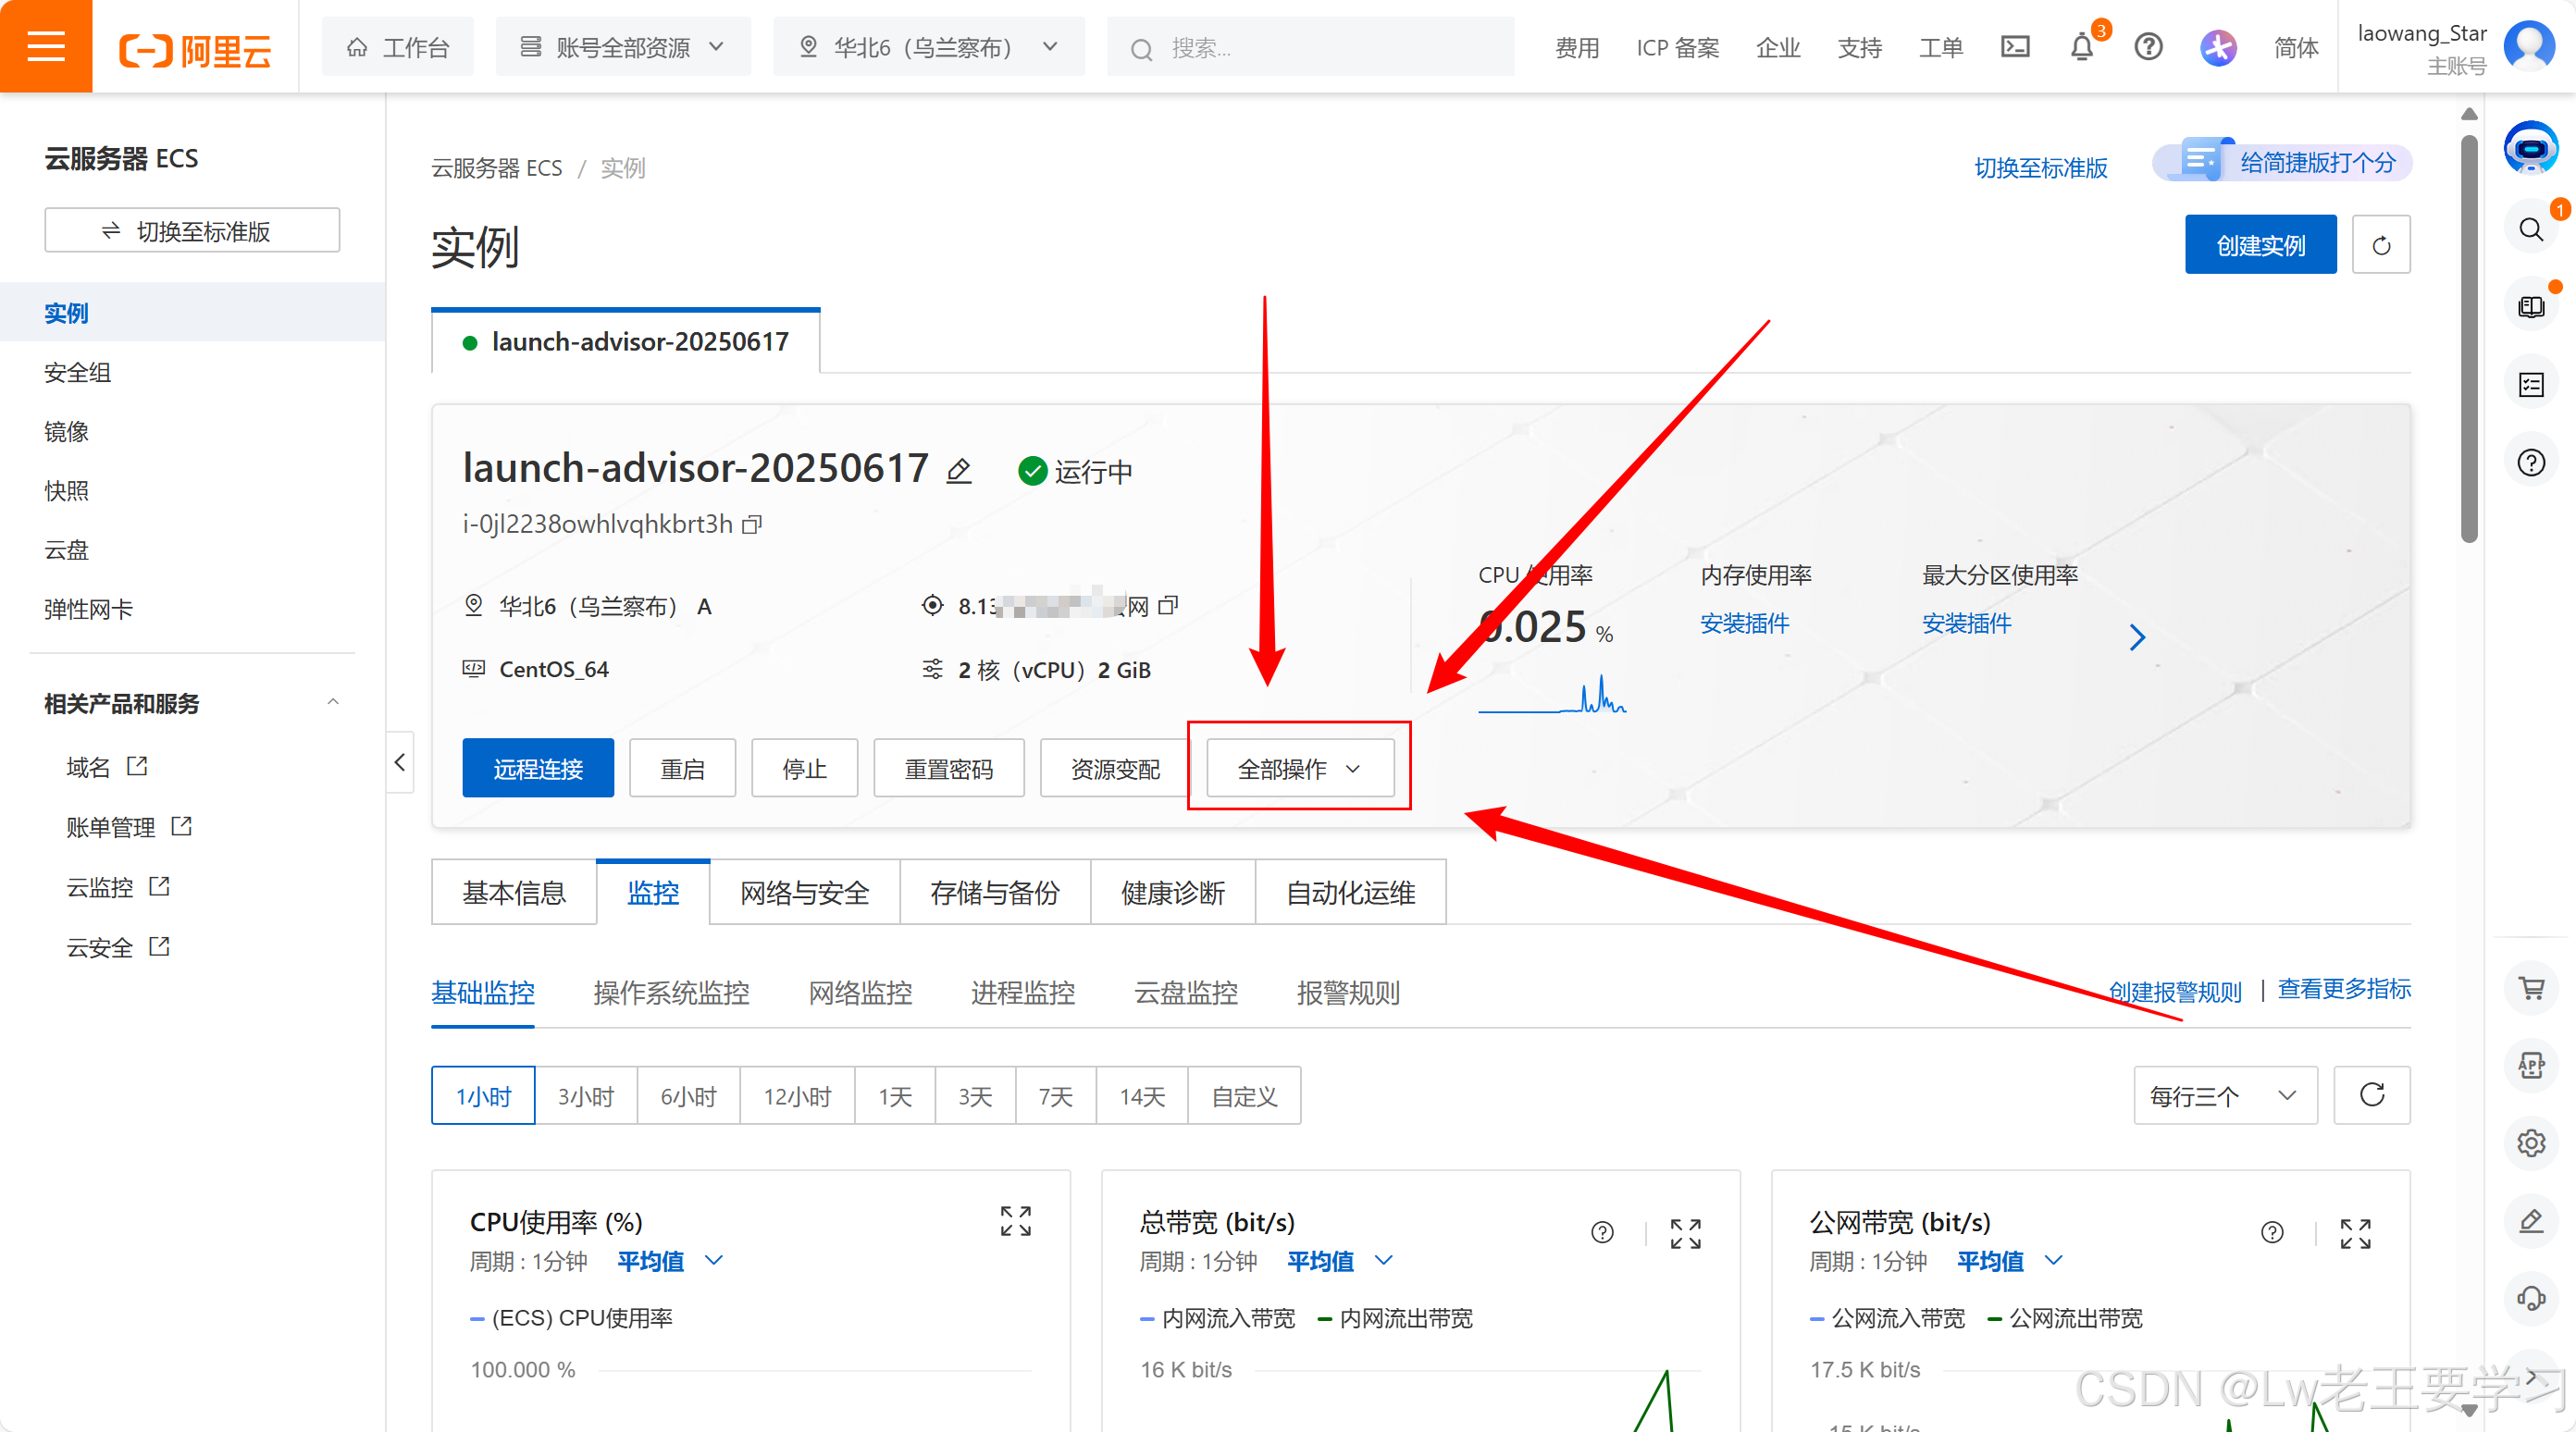The width and height of the screenshot is (2576, 1432).
Task: Switch to the 网络与安全 tab
Action: coord(805,892)
